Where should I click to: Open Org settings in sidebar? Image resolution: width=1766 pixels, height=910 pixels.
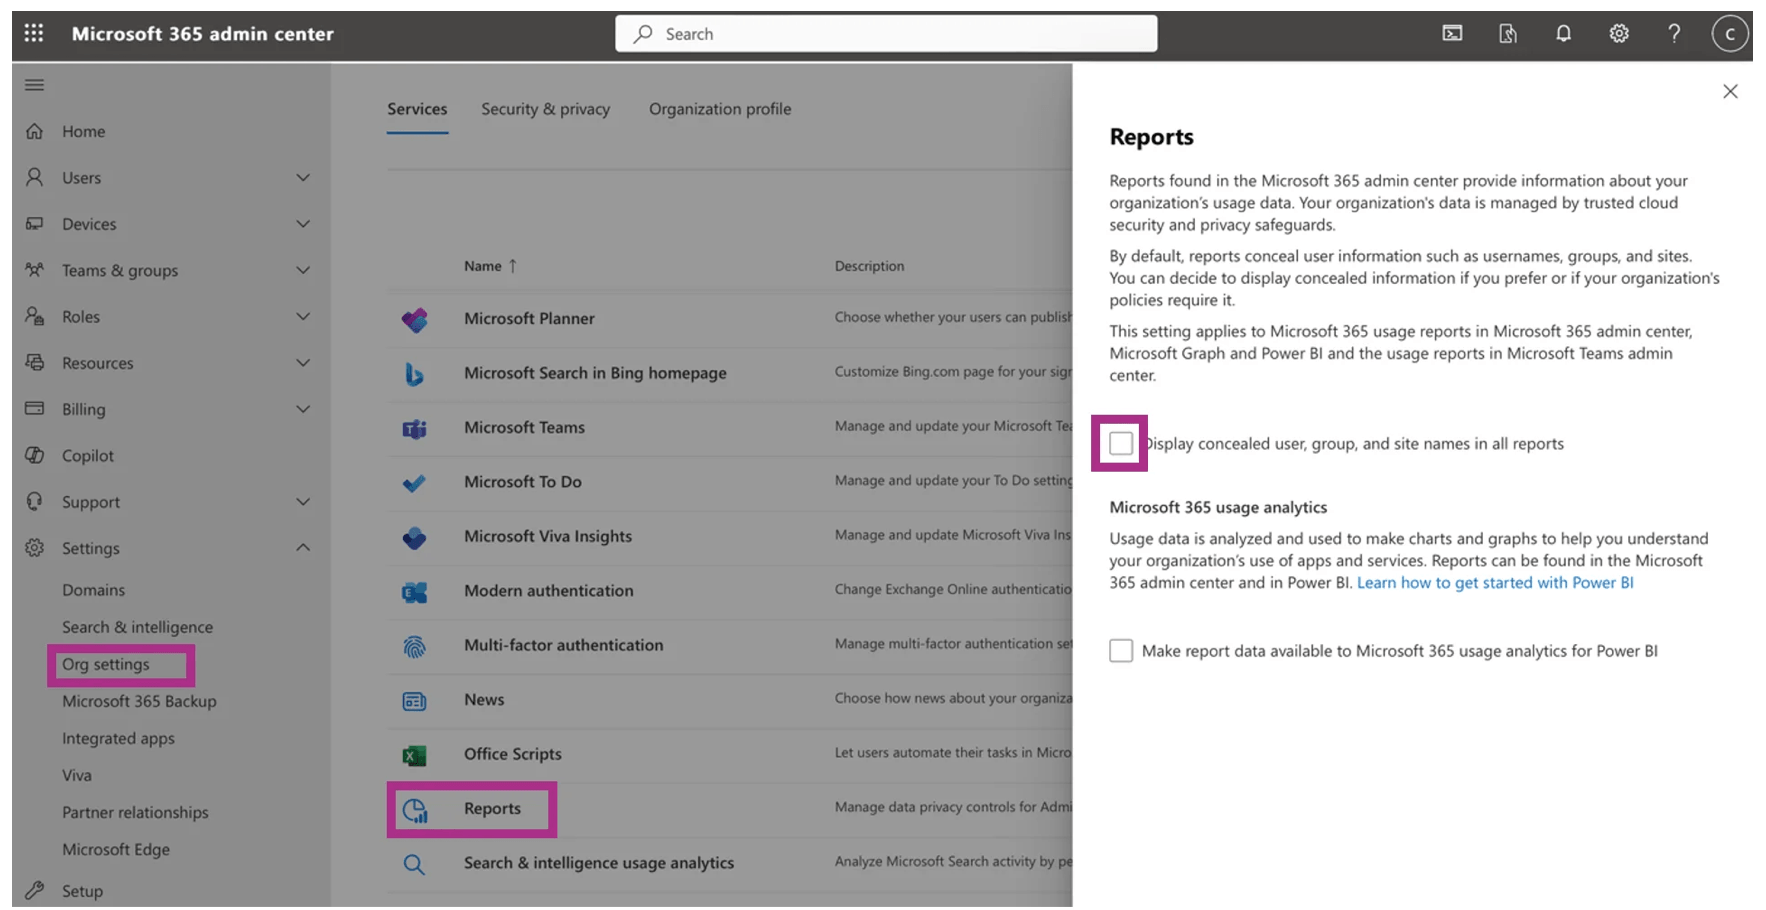click(x=106, y=664)
